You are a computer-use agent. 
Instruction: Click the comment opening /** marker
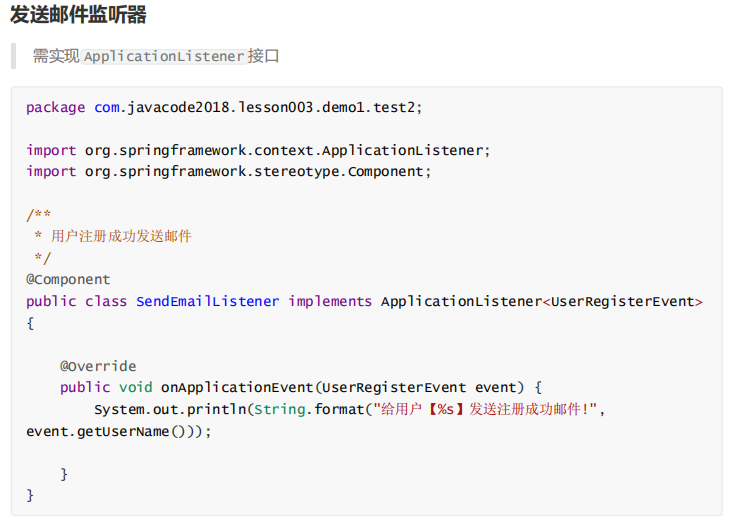pyautogui.click(x=39, y=215)
